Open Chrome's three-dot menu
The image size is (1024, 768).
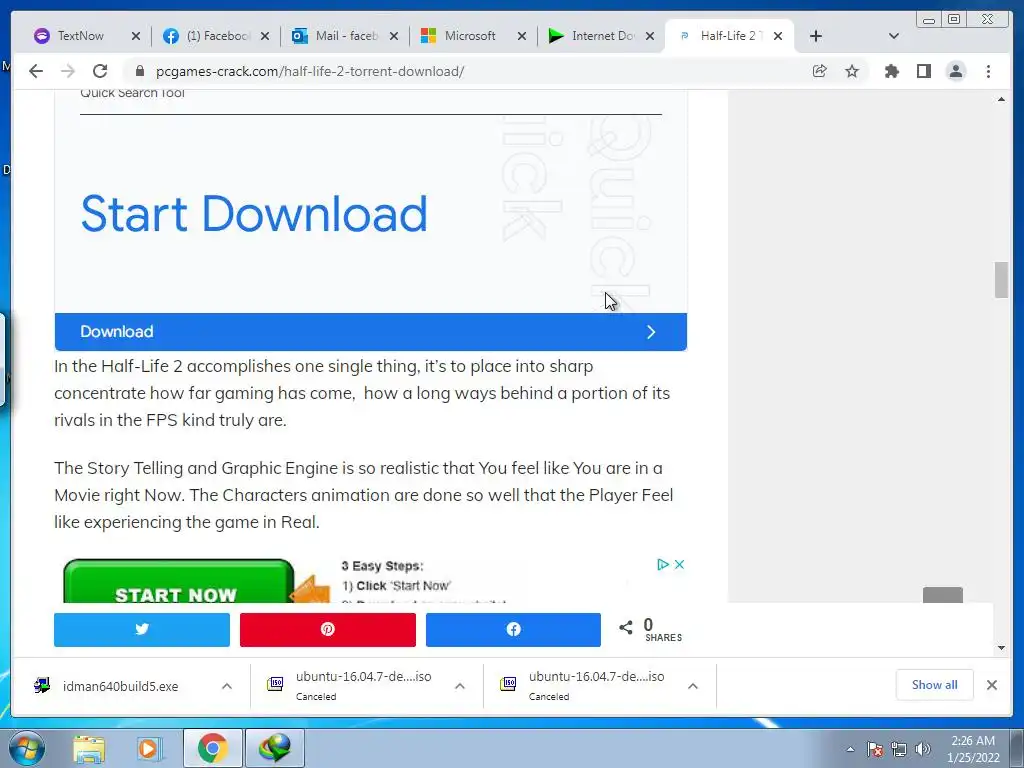pos(988,71)
